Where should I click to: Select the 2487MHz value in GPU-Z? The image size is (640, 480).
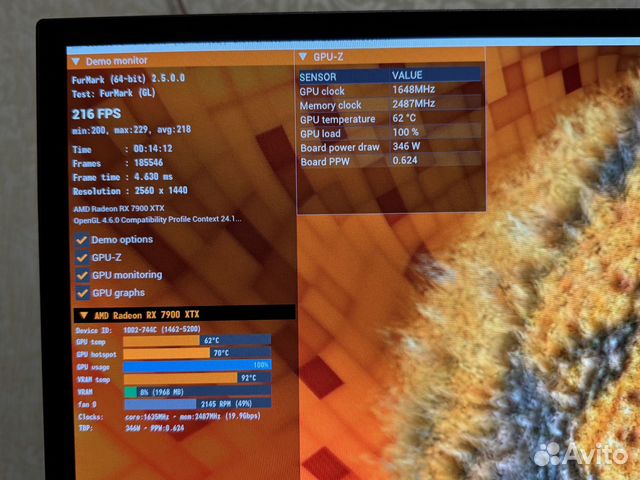point(413,104)
